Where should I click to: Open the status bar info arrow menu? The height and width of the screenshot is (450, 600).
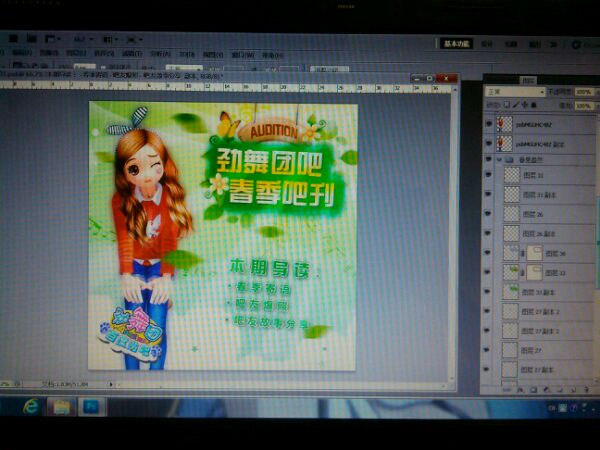click(x=111, y=384)
